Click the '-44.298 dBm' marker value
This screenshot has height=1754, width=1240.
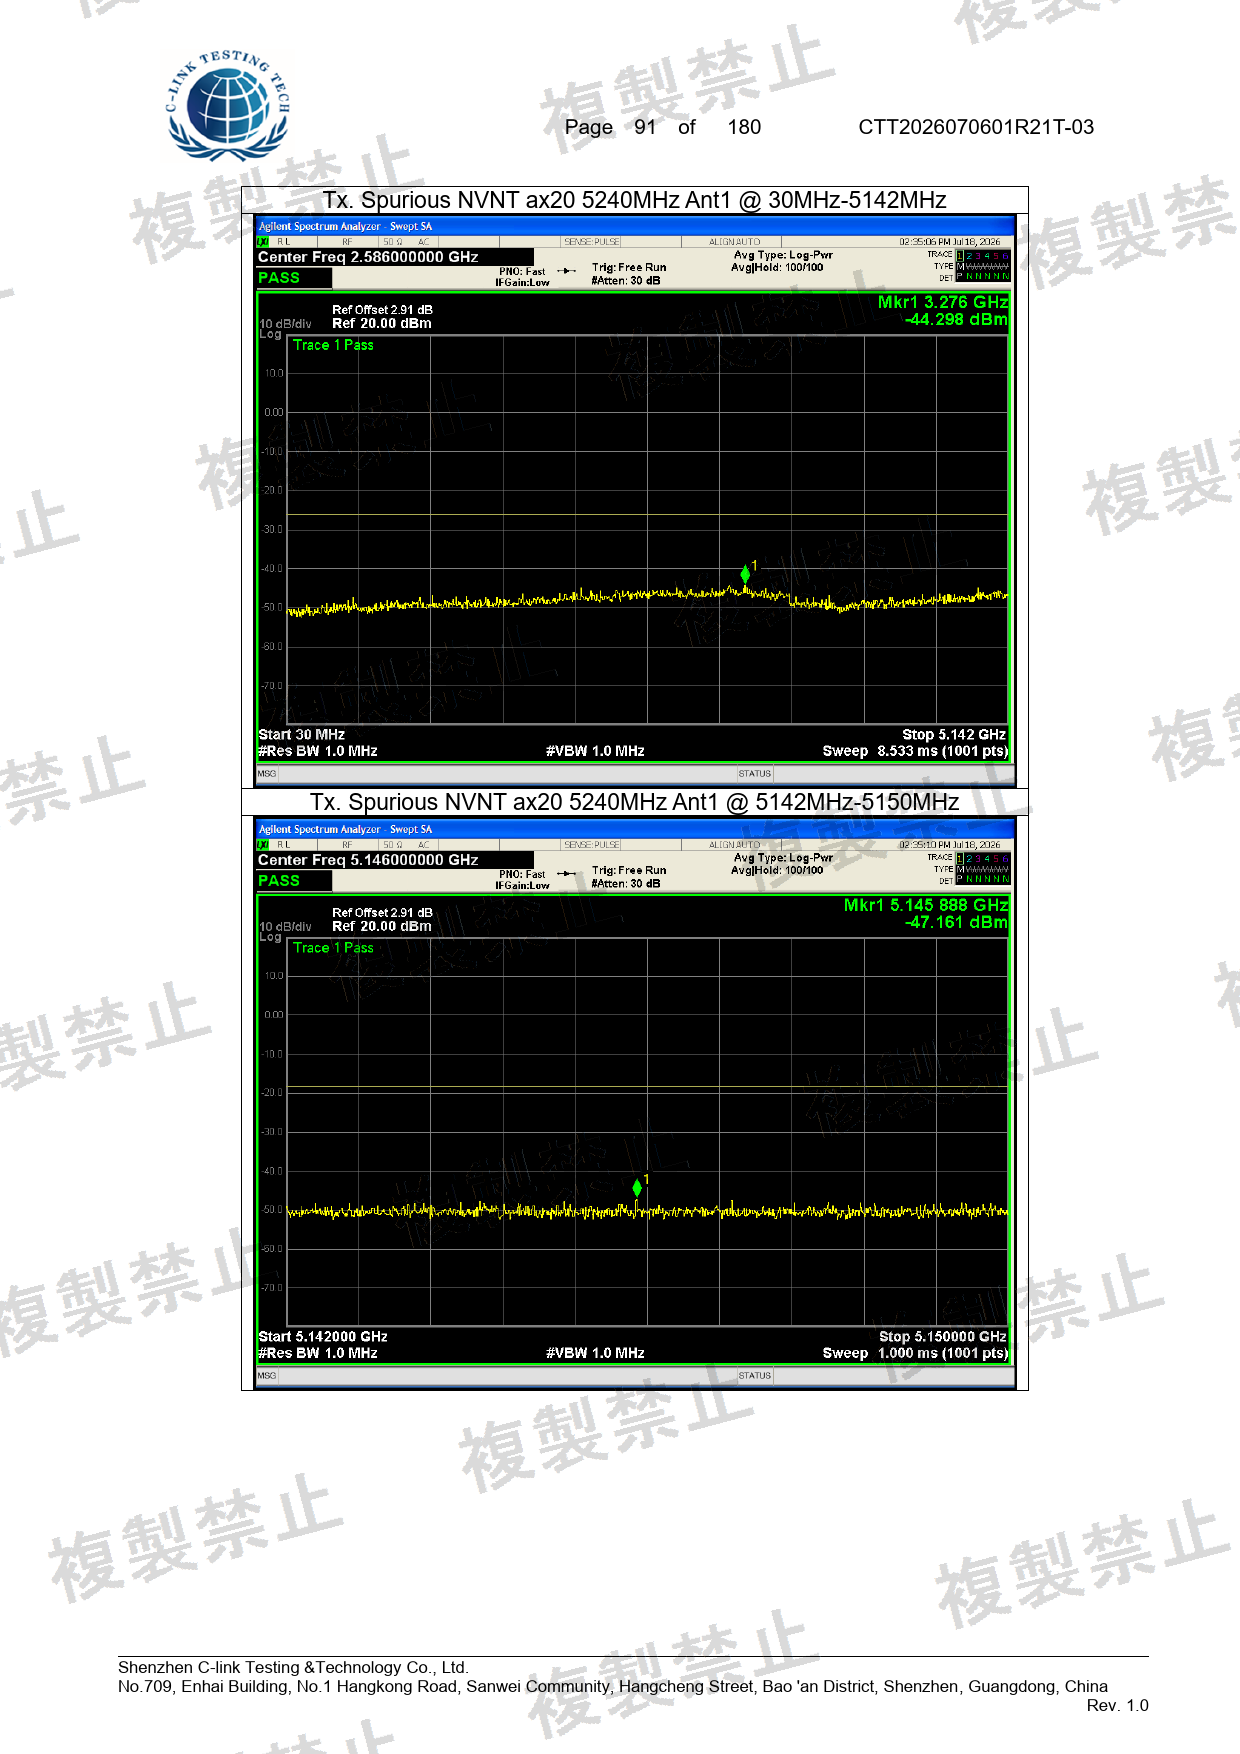click(x=956, y=320)
